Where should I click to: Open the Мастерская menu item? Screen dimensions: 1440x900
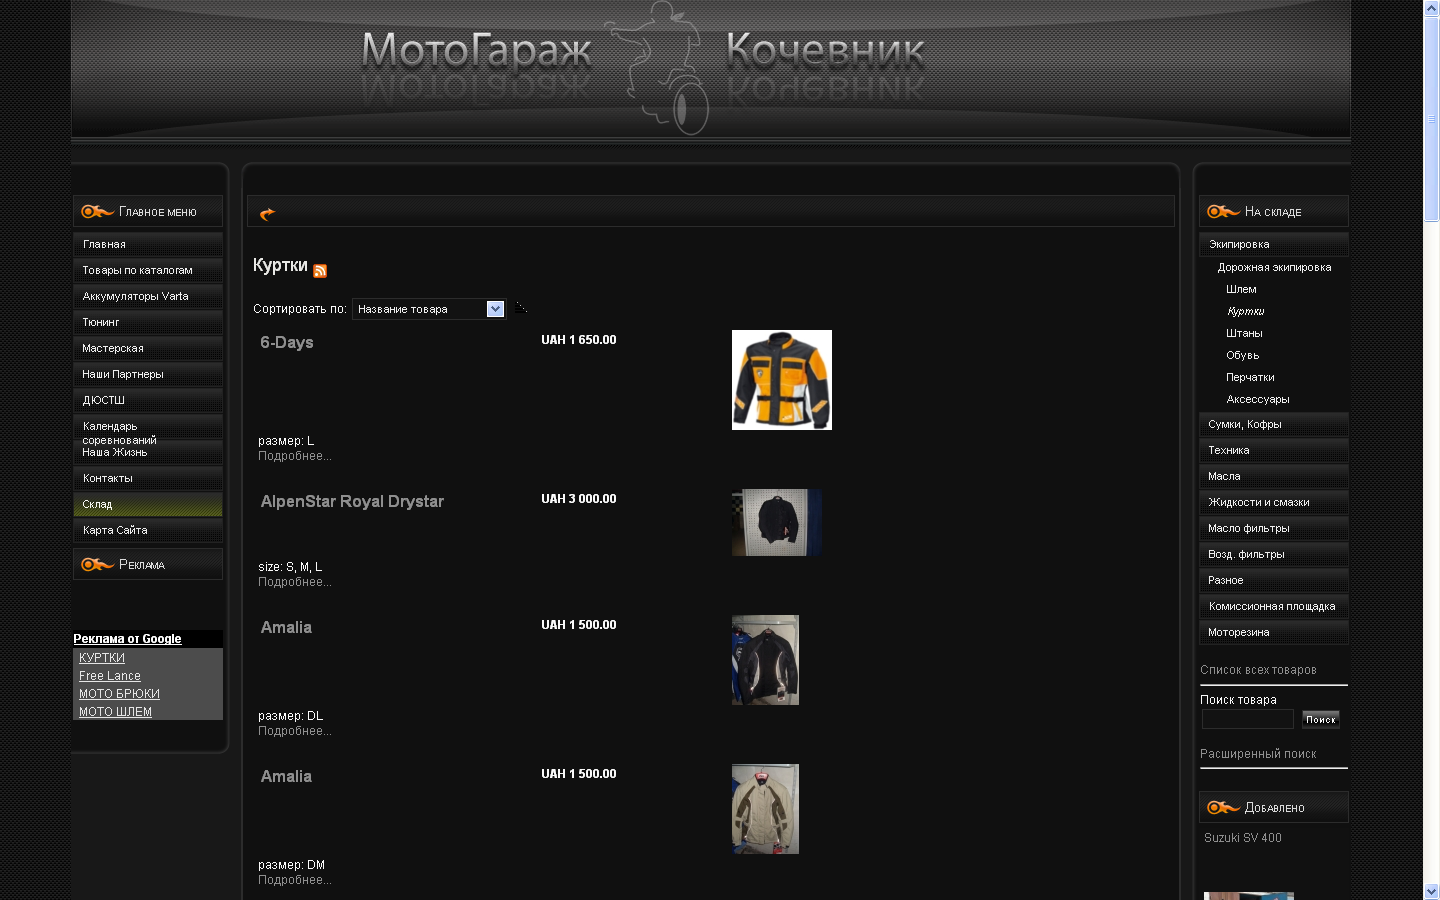pyautogui.click(x=148, y=348)
